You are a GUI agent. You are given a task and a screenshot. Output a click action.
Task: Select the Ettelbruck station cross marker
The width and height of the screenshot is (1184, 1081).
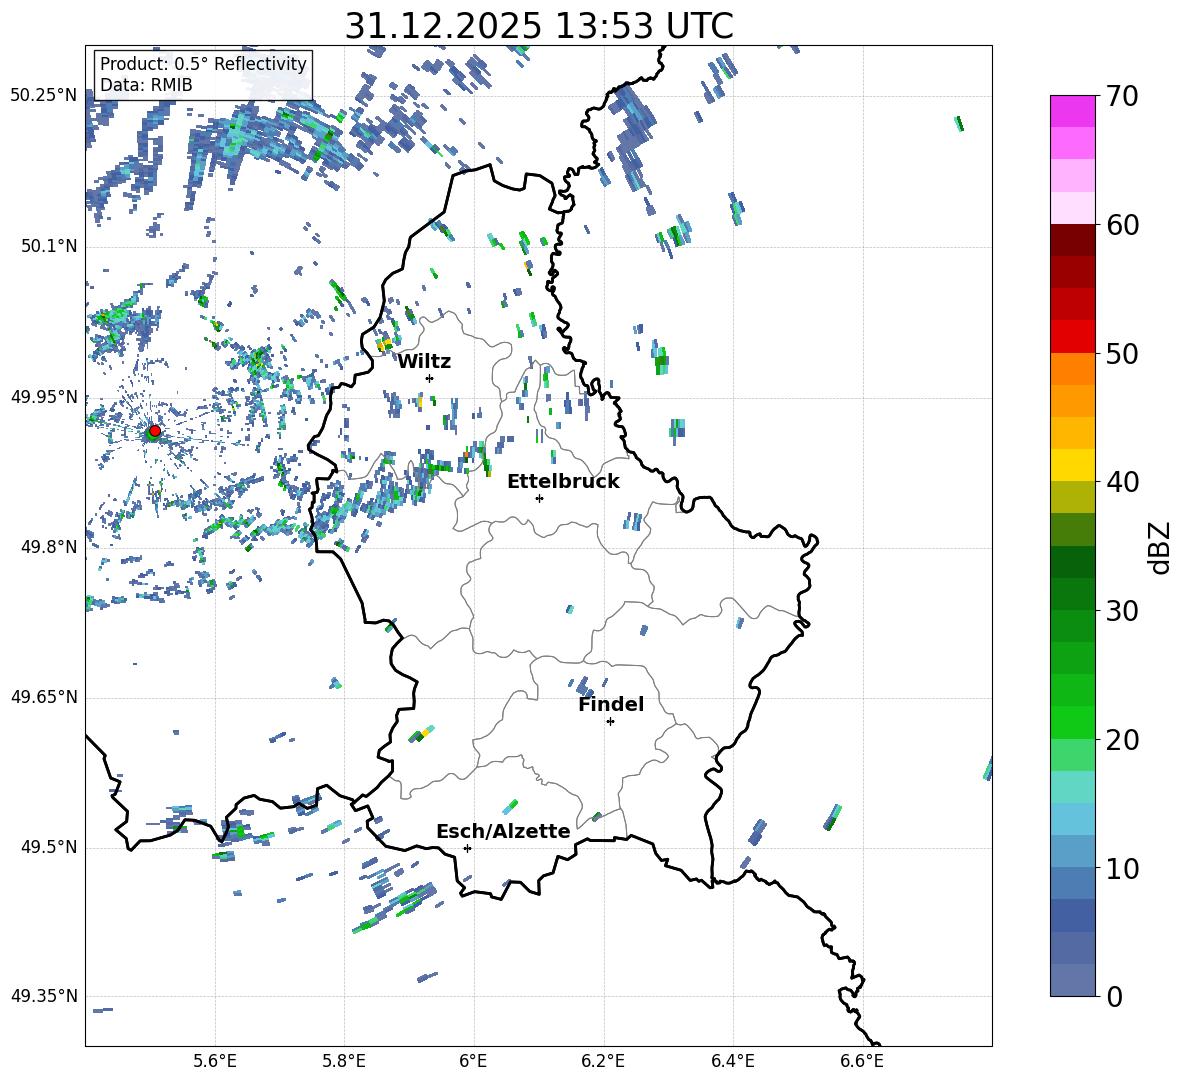[539, 498]
